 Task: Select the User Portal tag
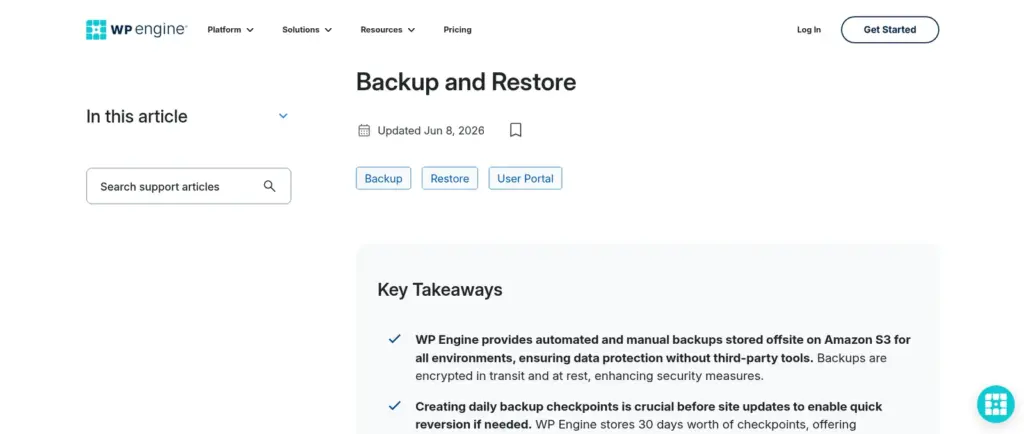(525, 178)
